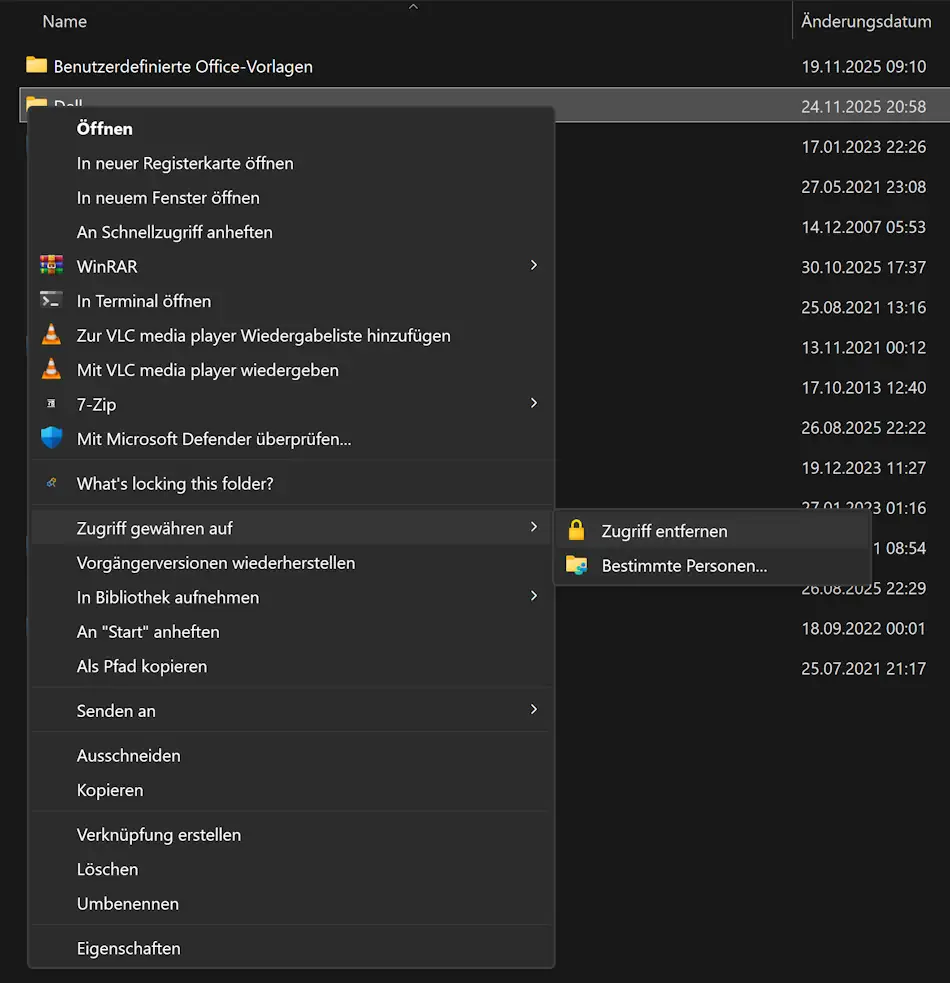Click the Terminal icon next to 'In Terminal öffnen'

coord(51,300)
